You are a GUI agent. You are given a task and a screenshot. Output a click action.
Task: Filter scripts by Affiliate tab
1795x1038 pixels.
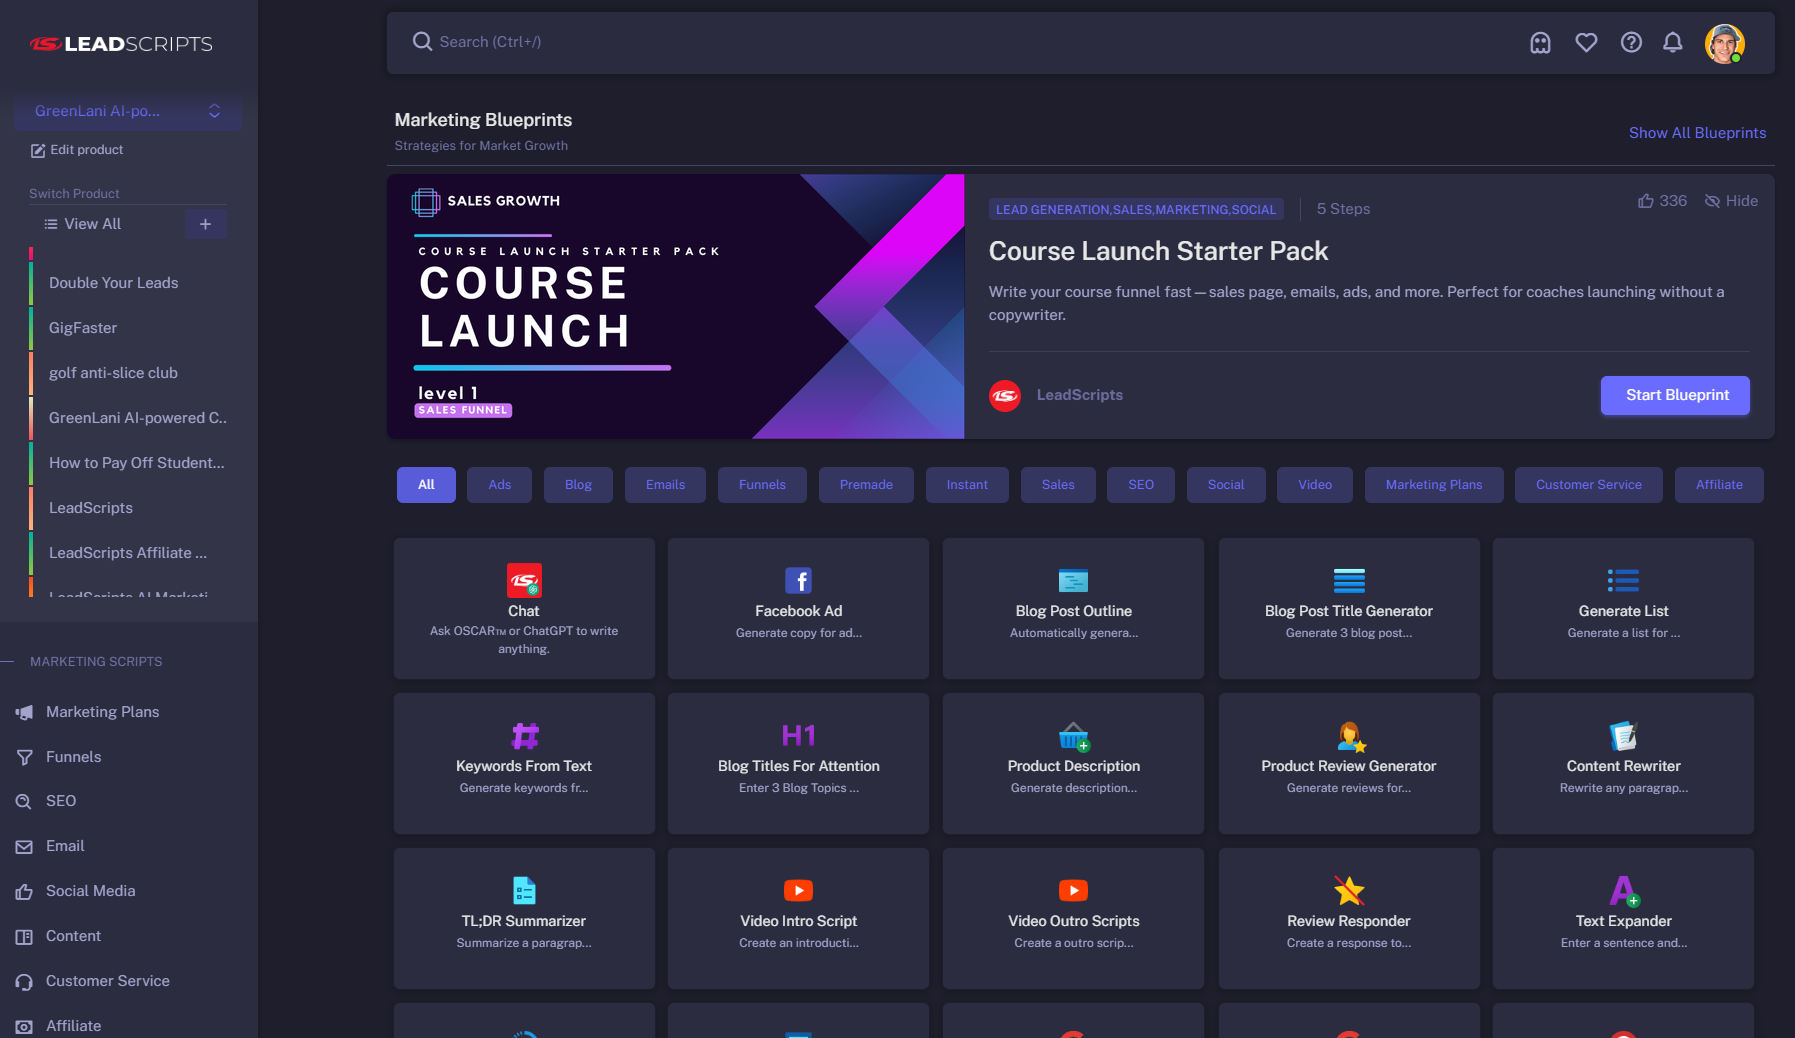[1719, 485]
